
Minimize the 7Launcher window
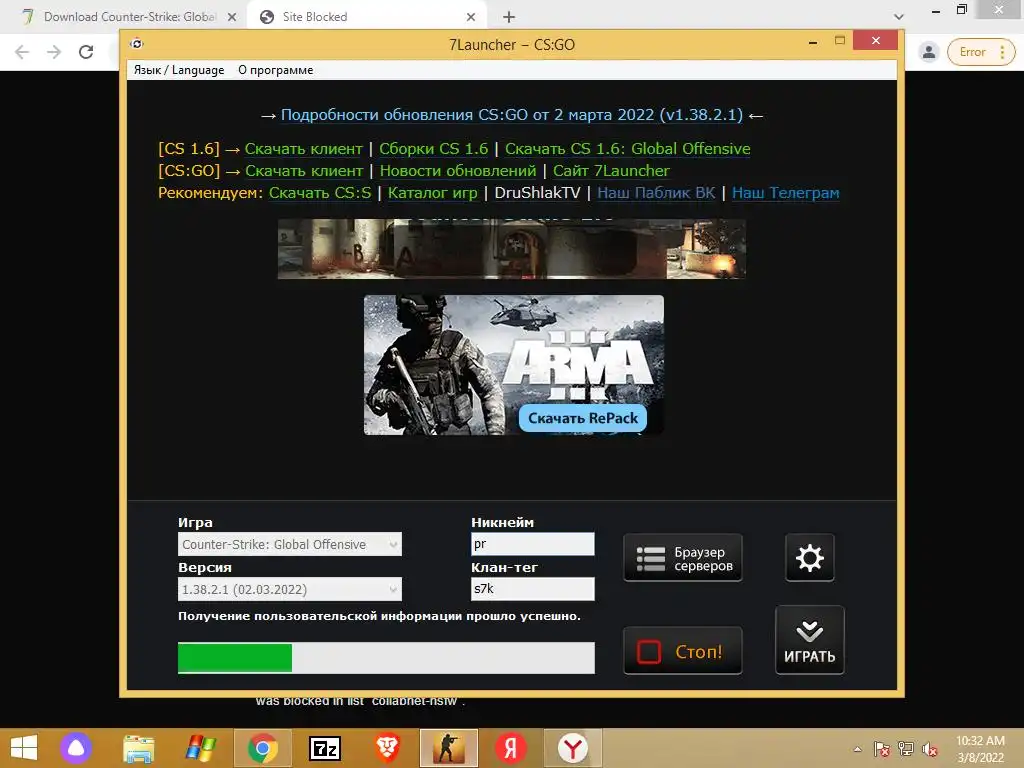812,42
